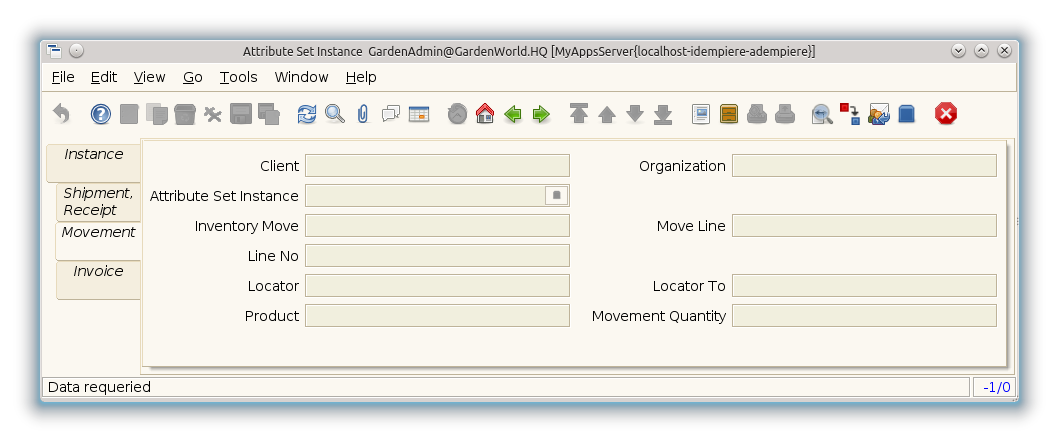The height and width of the screenshot is (442, 1059).
Task: Click the Line No field
Action: coord(437,255)
